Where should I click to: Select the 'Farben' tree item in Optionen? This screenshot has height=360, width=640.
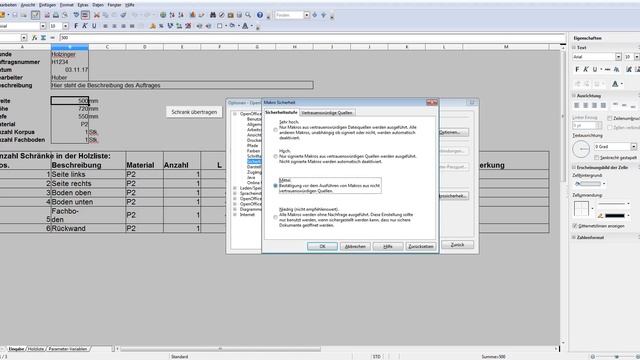click(x=253, y=151)
